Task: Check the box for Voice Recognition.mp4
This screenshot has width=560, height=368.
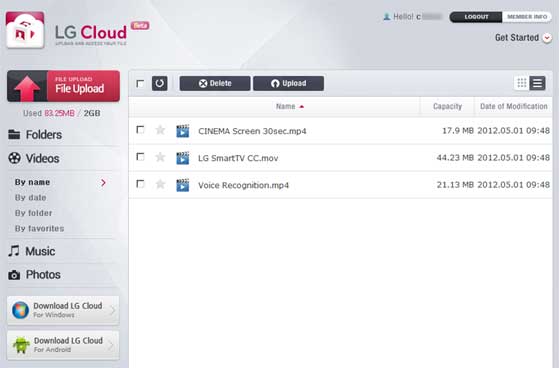Action: [x=140, y=184]
